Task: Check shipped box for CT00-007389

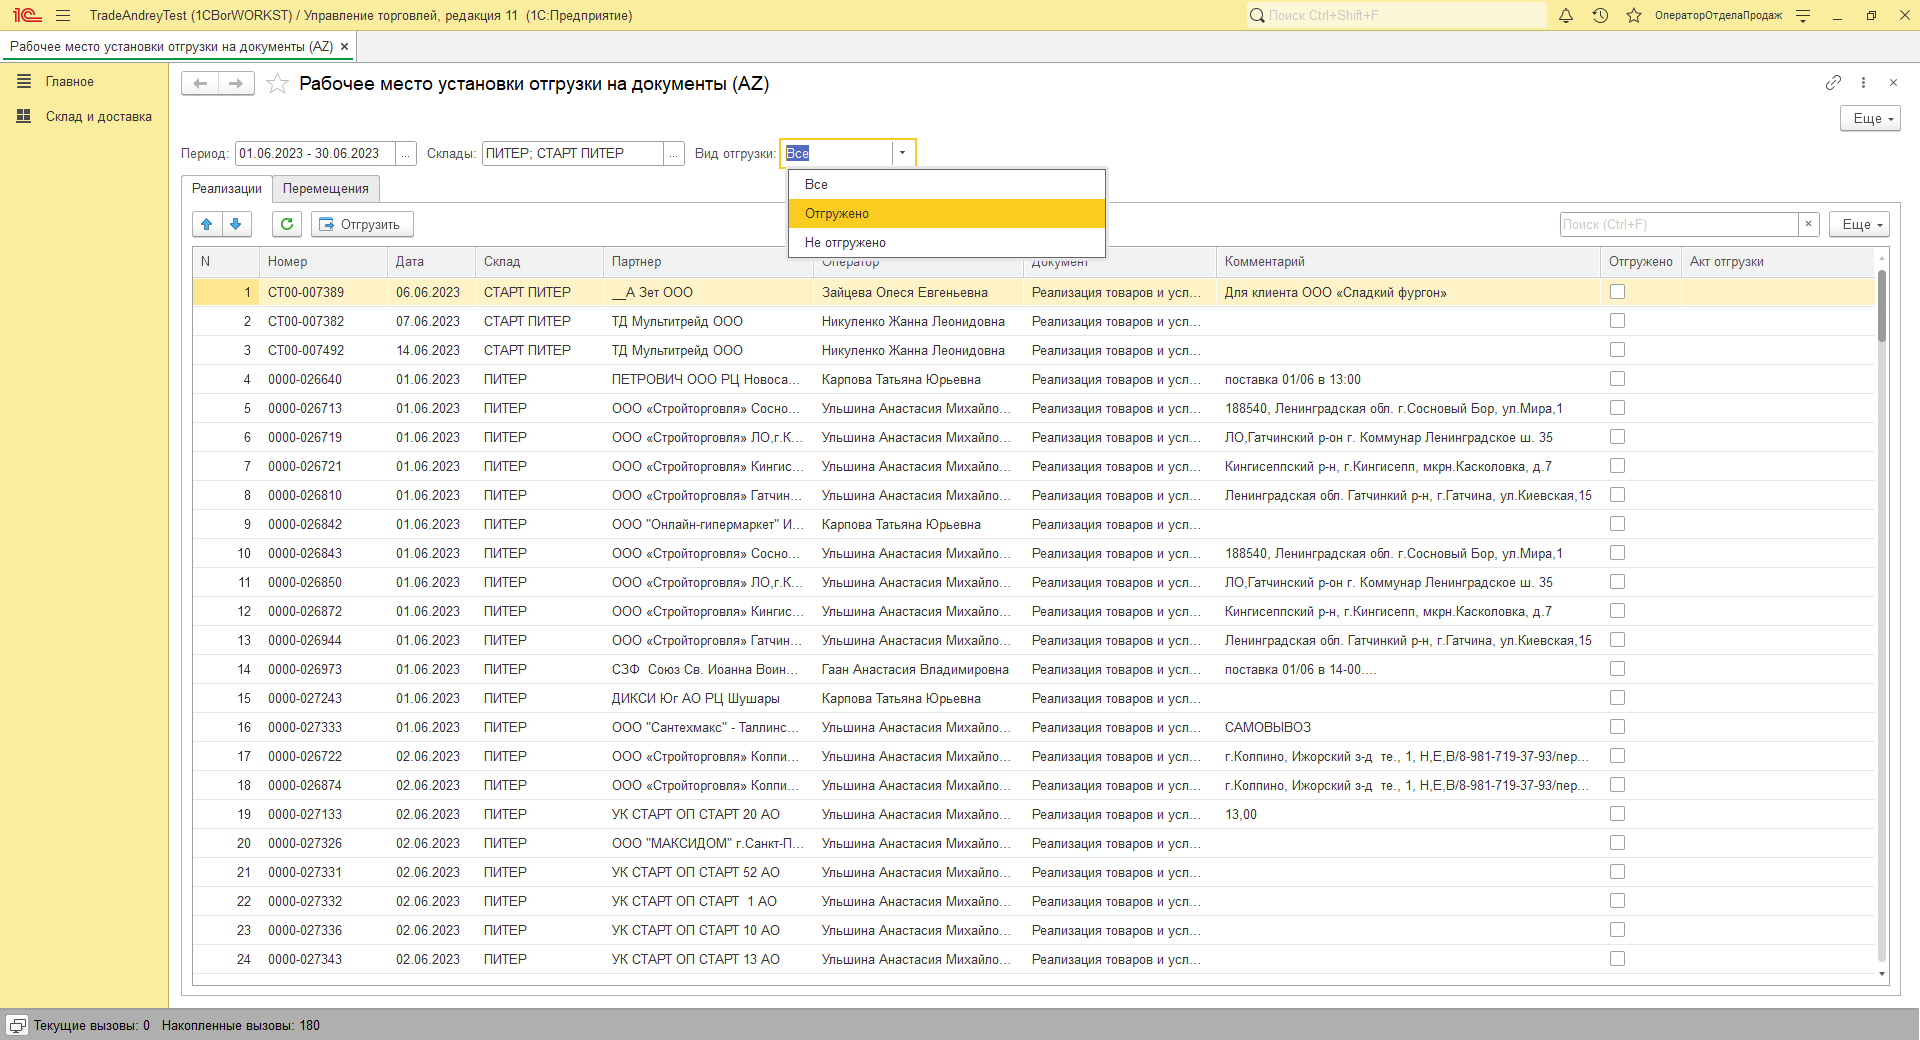Action: [x=1617, y=292]
